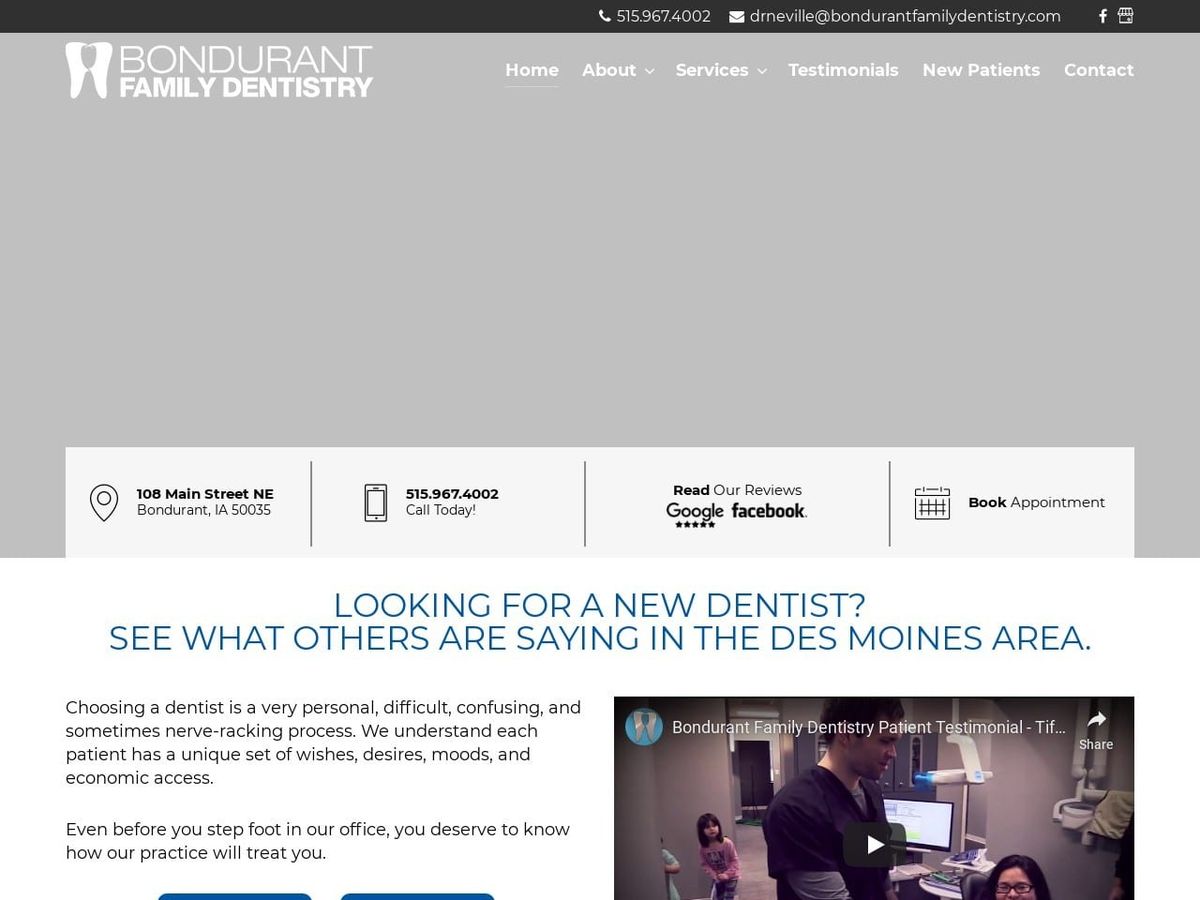Email drneville@bondurantfamilydentistry.com
The width and height of the screenshot is (1200, 900).
(905, 16)
